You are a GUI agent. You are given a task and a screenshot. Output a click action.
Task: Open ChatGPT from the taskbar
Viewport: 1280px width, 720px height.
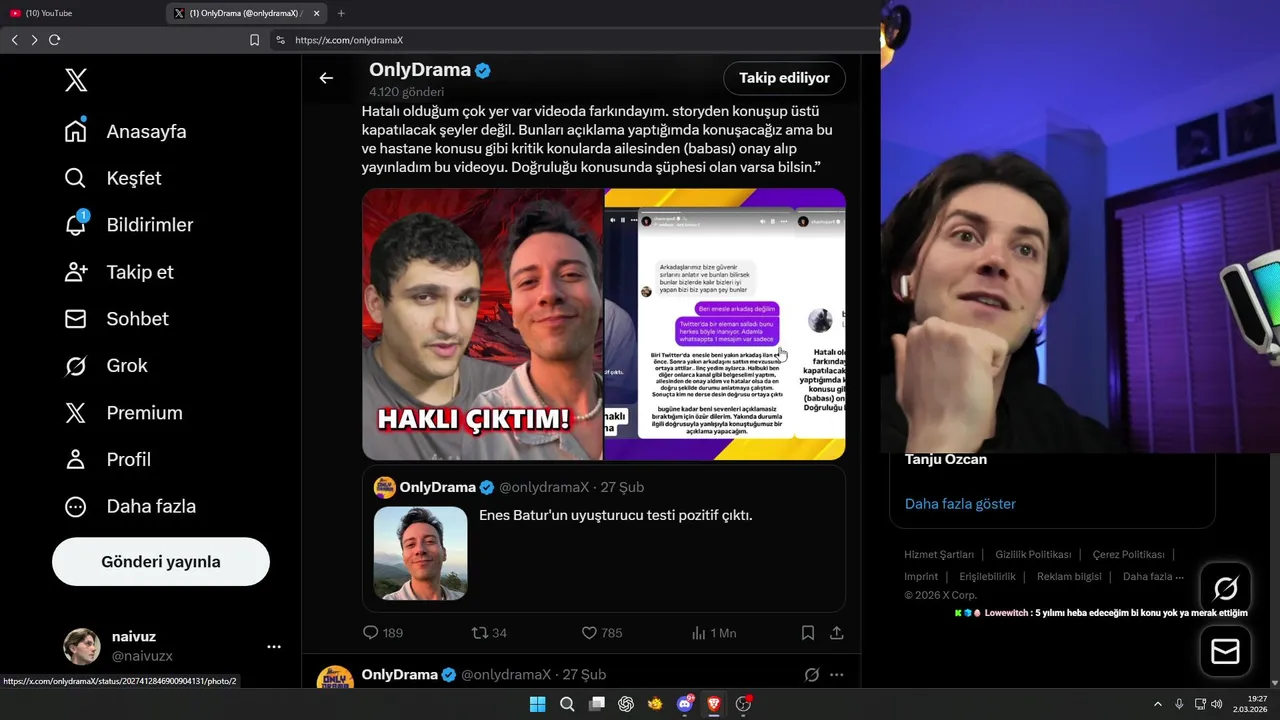pos(626,704)
